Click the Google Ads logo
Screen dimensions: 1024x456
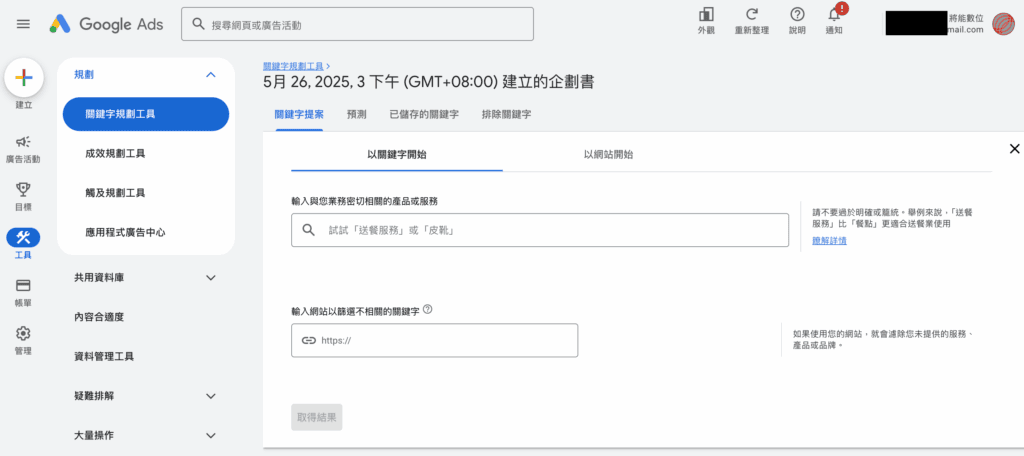click(x=106, y=24)
